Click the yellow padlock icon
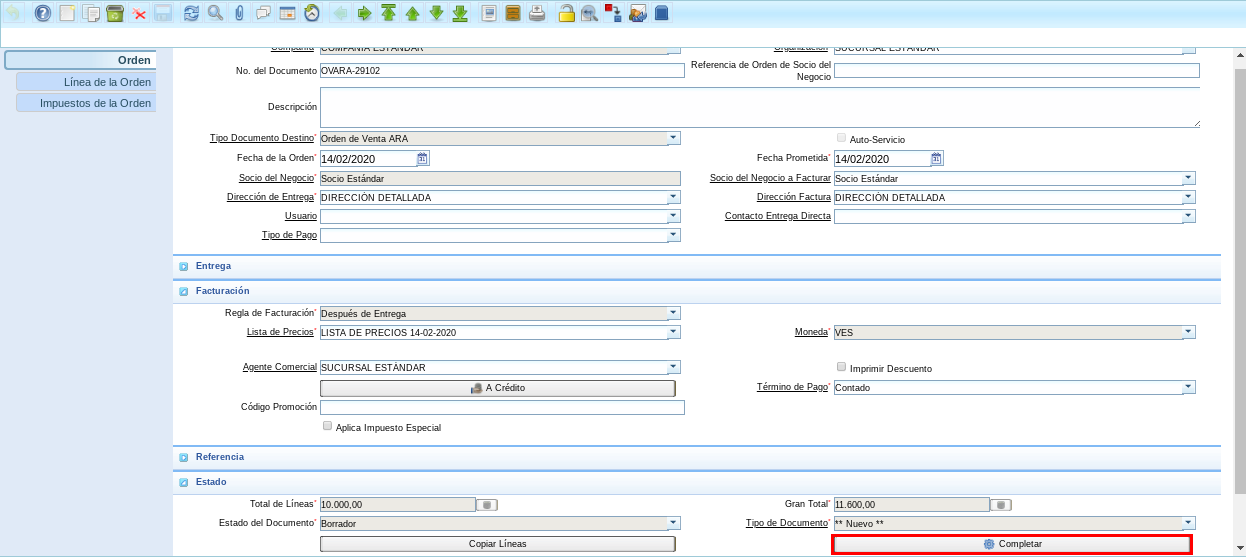This screenshot has height=557, width=1246. click(566, 14)
